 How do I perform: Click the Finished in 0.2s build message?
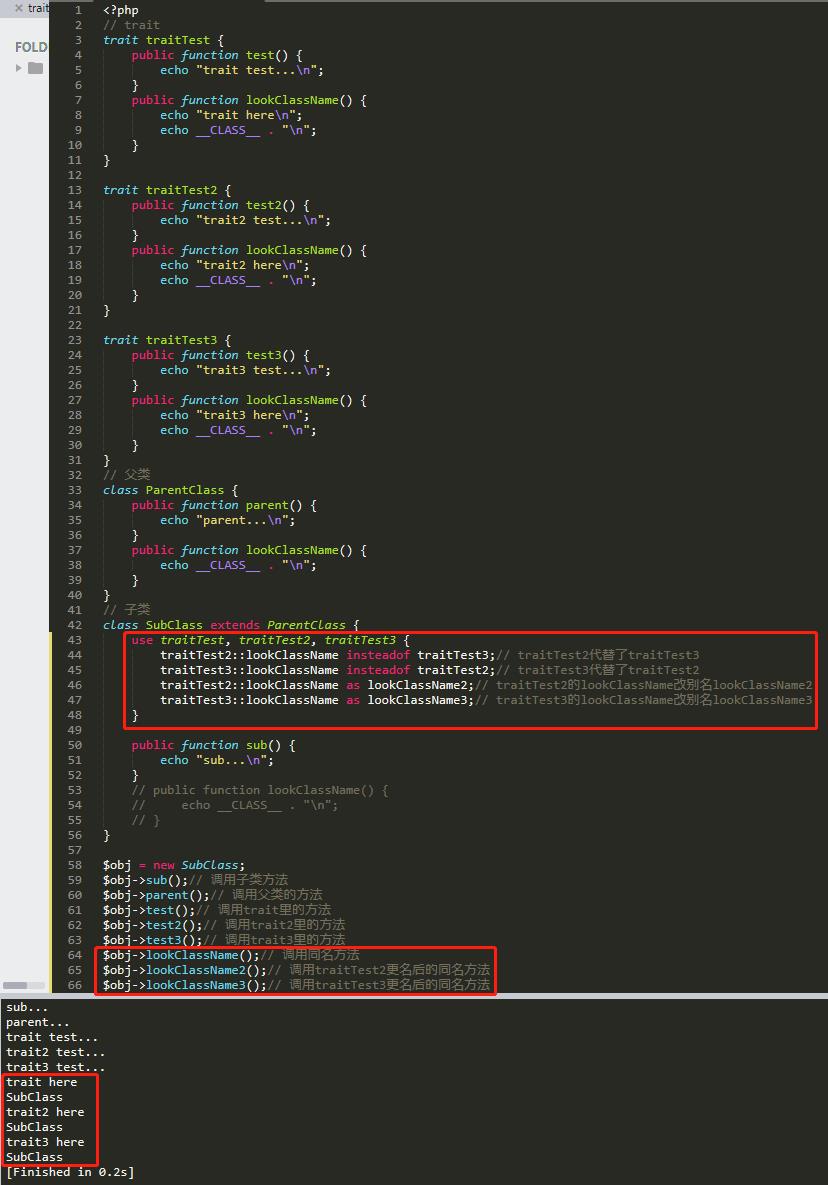(70, 1172)
